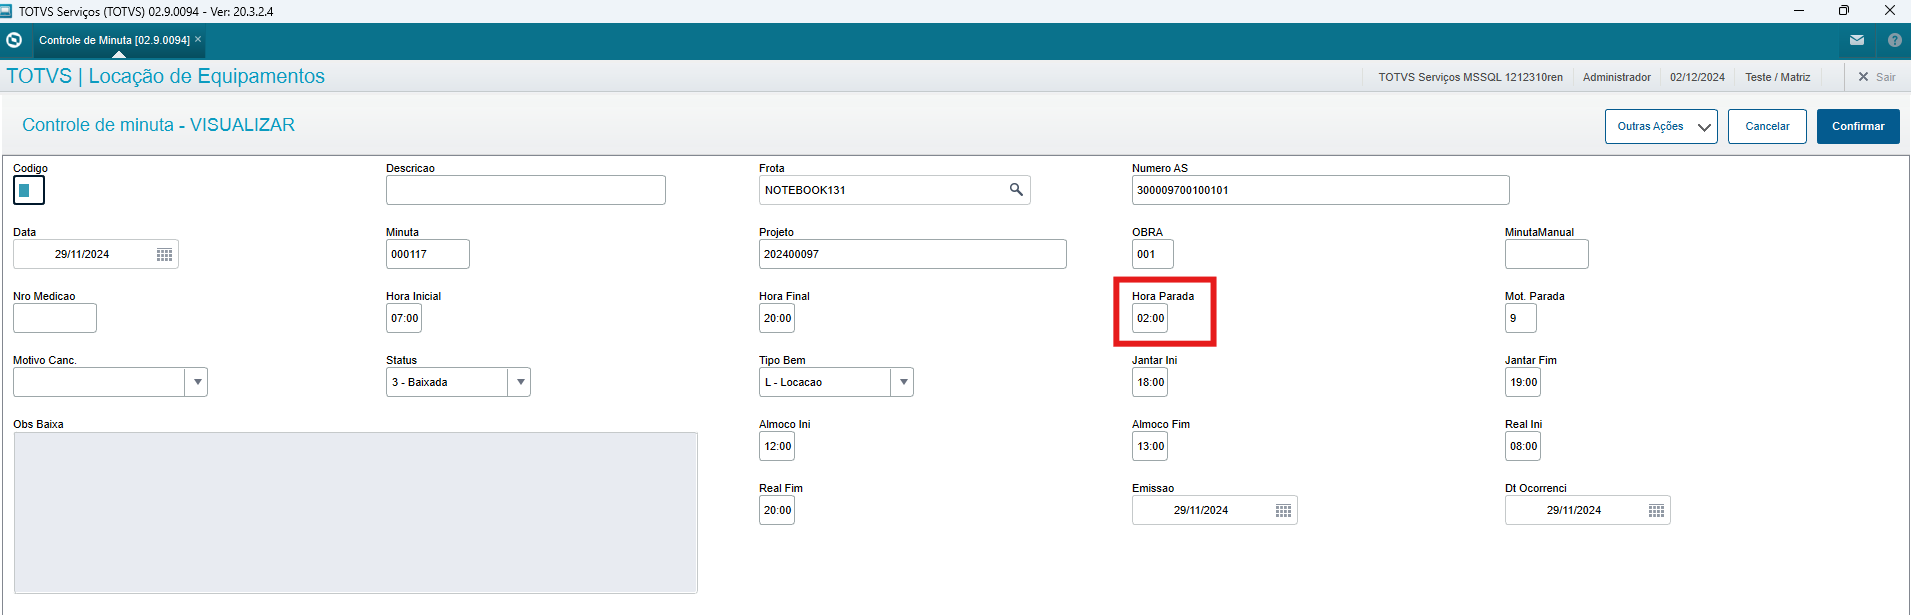Open the Motivo Canc. dropdown
Viewport: 1911px width, 615px height.
[x=198, y=382]
